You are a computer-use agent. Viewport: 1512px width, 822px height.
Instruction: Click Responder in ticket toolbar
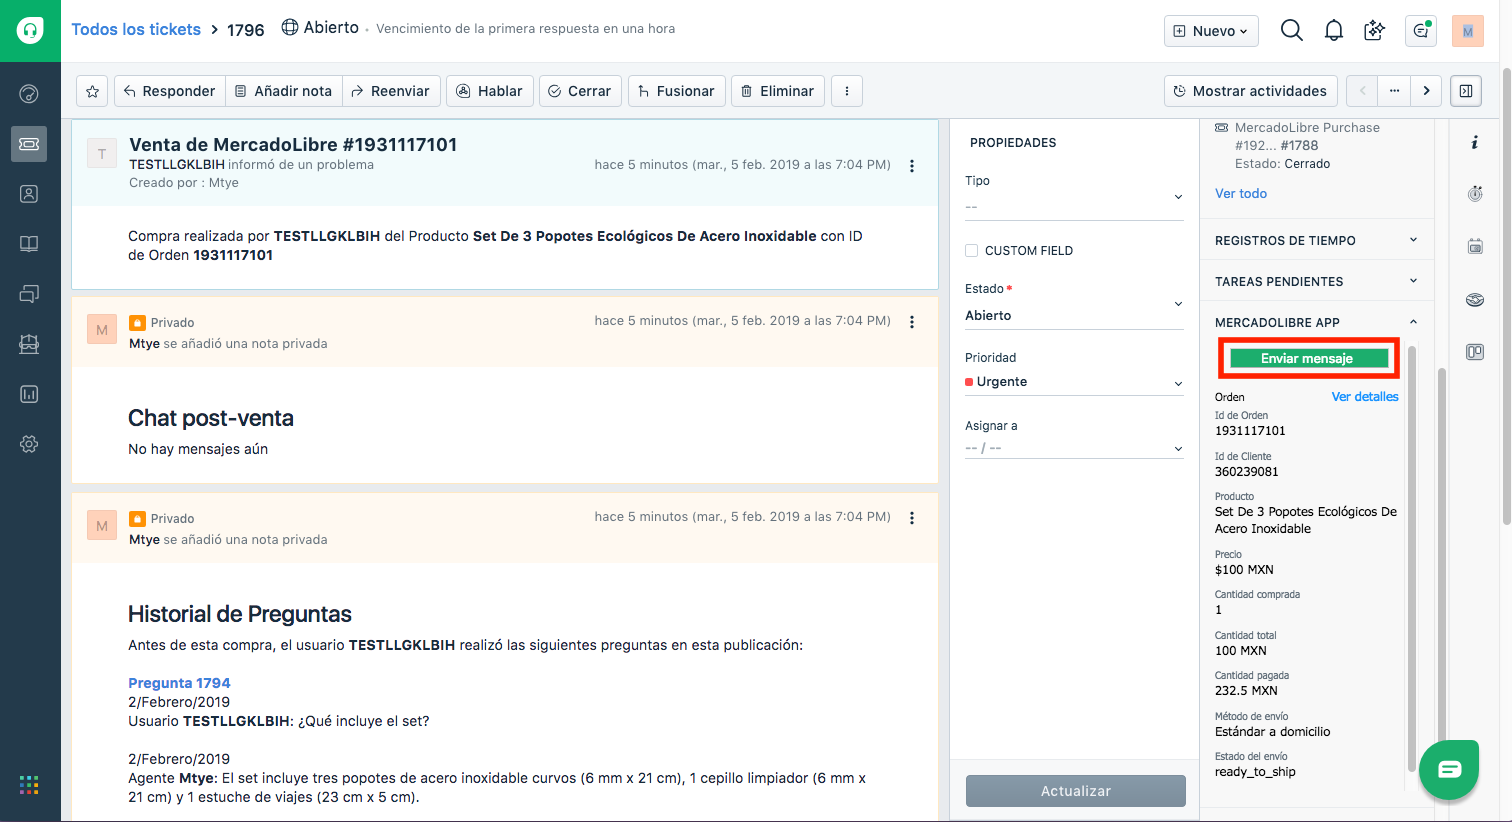pyautogui.click(x=169, y=91)
